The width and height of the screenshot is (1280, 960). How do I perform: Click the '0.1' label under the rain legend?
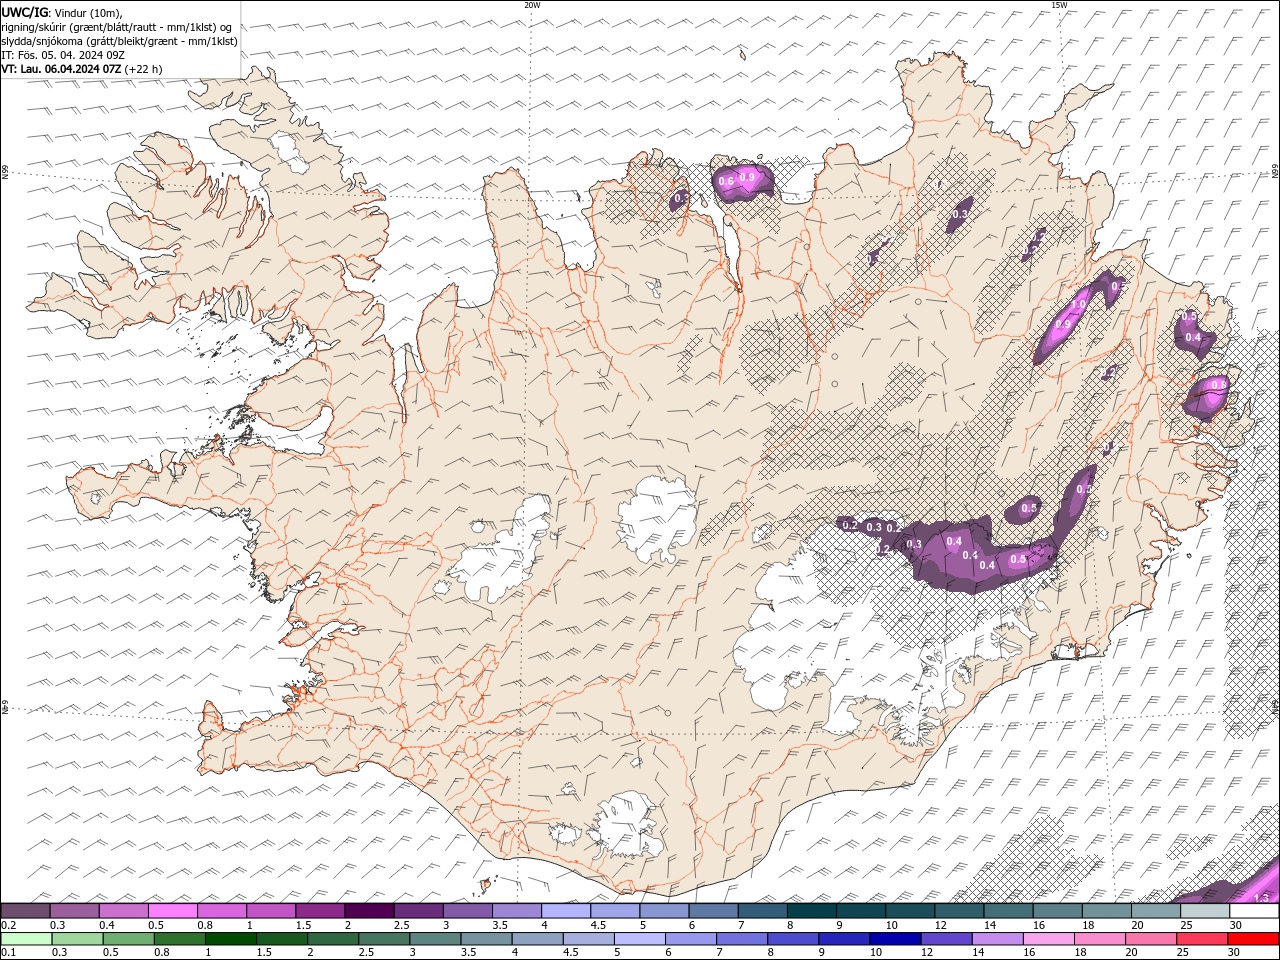[x=7, y=952]
